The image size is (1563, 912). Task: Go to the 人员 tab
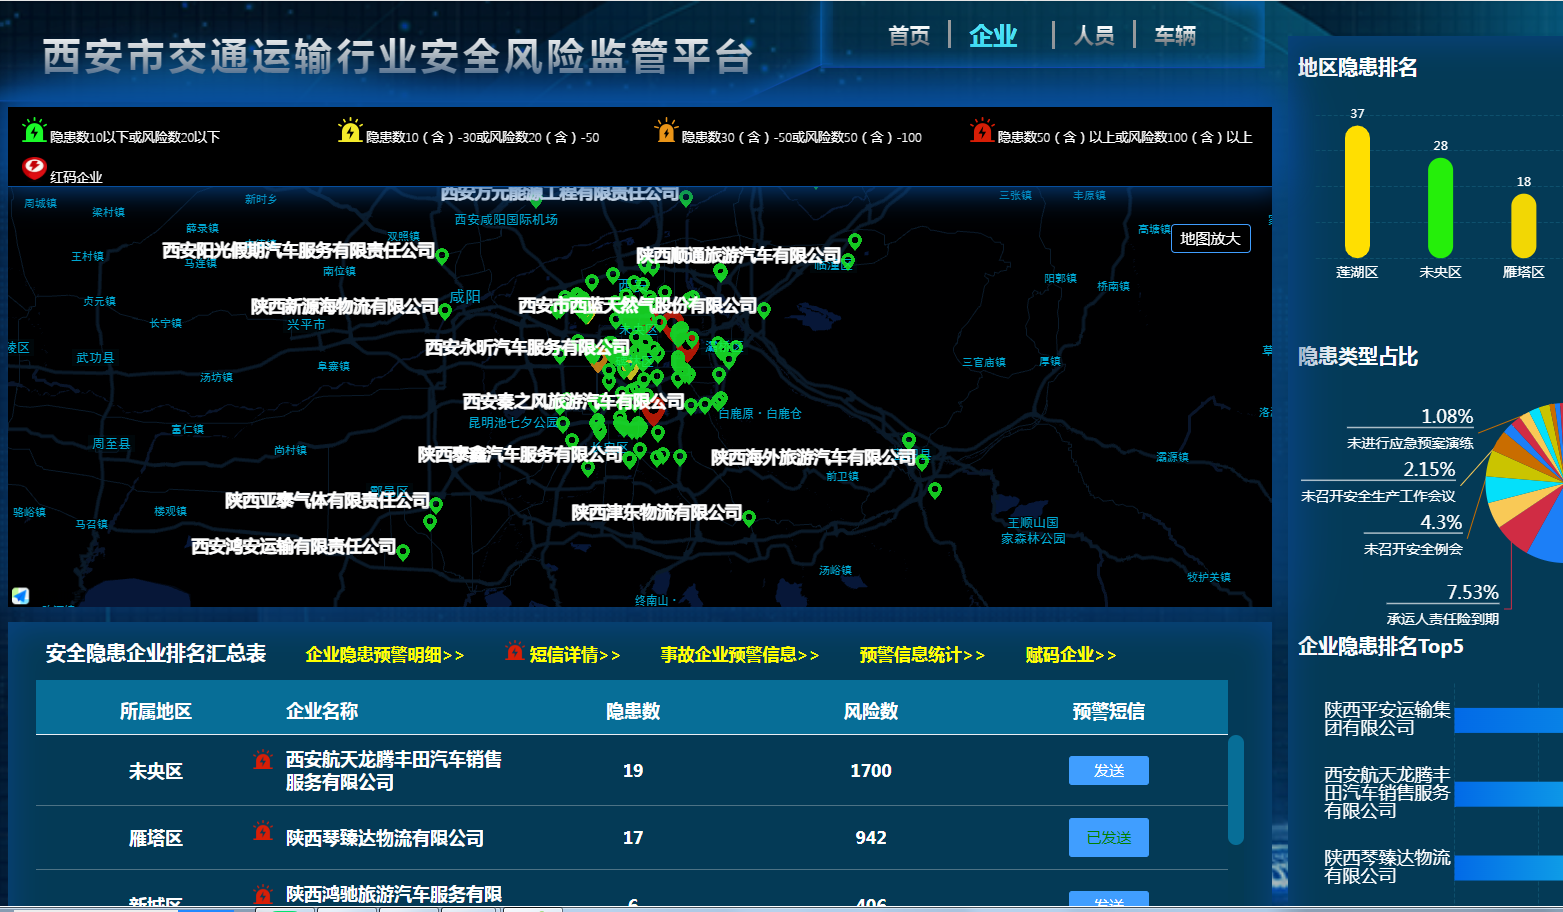[1094, 36]
